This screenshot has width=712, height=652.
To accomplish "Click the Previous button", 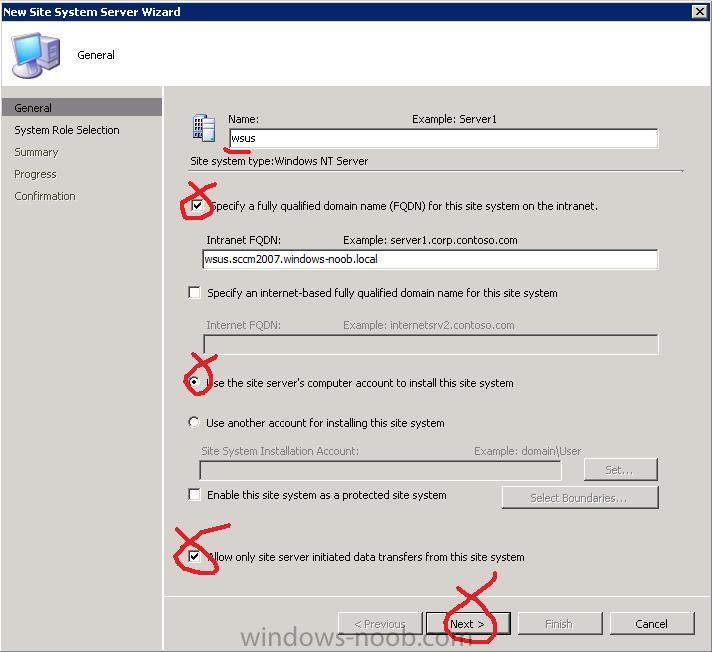I will (380, 624).
